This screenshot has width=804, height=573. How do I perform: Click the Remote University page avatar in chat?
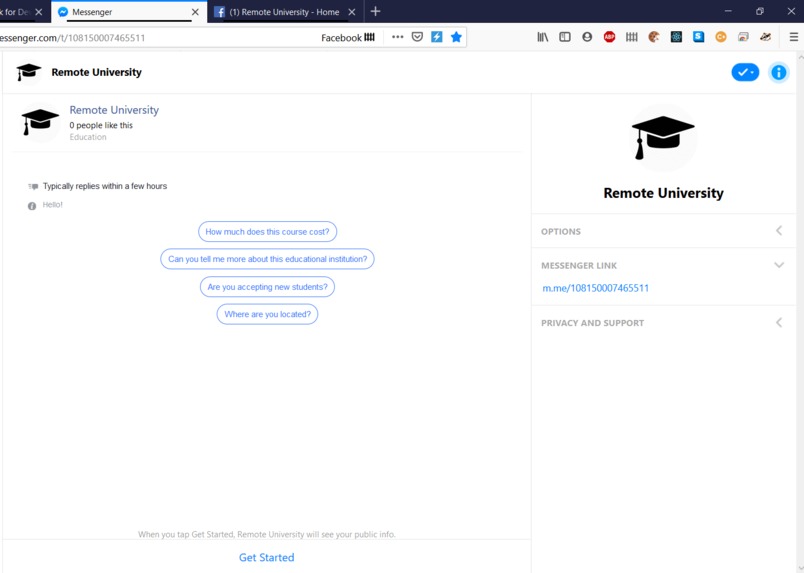(39, 122)
